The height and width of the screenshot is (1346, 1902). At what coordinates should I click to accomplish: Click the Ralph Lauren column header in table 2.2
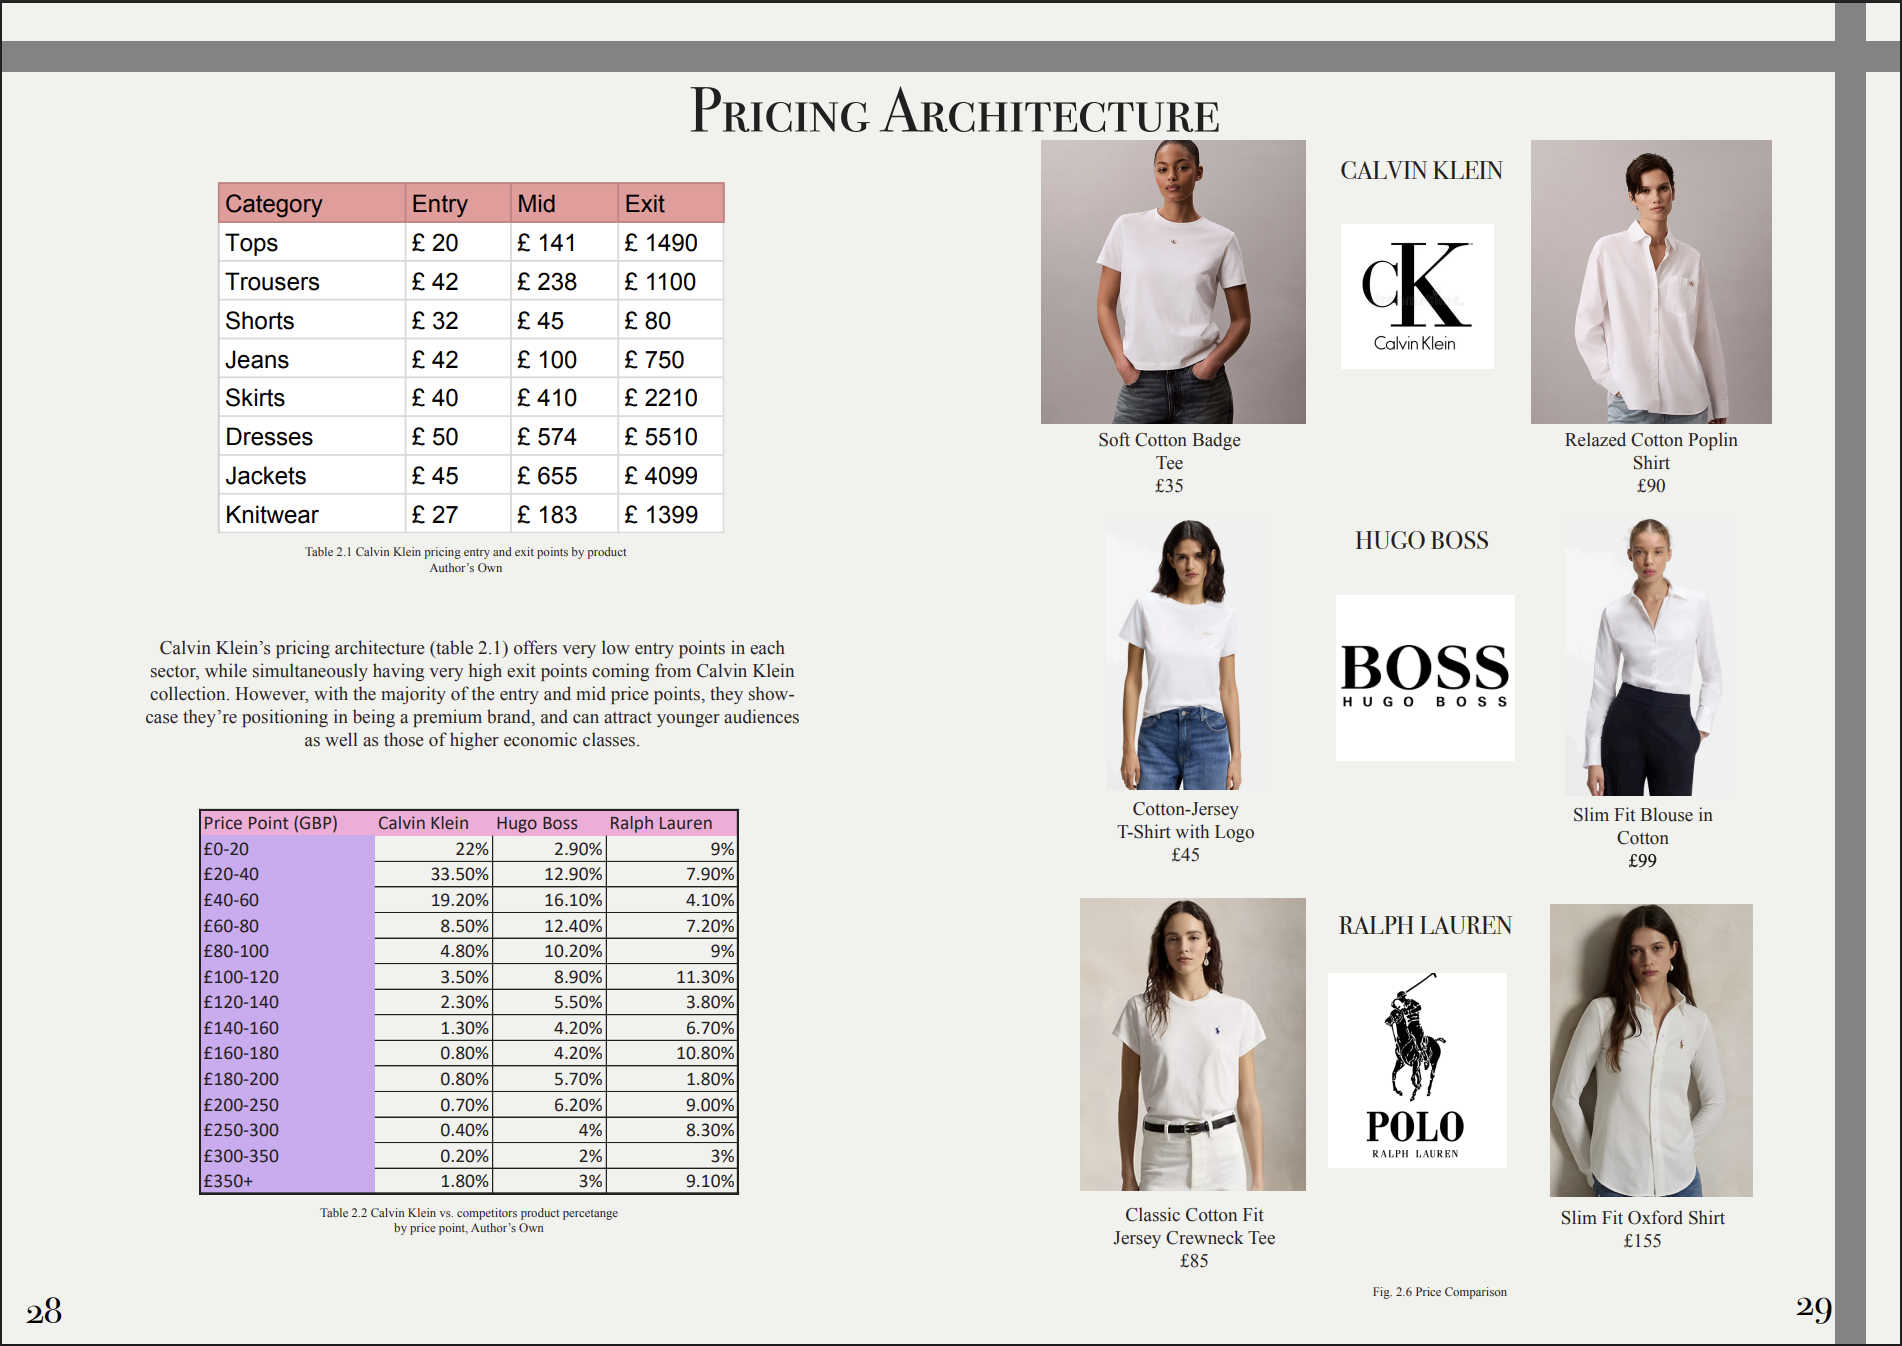[x=661, y=823]
